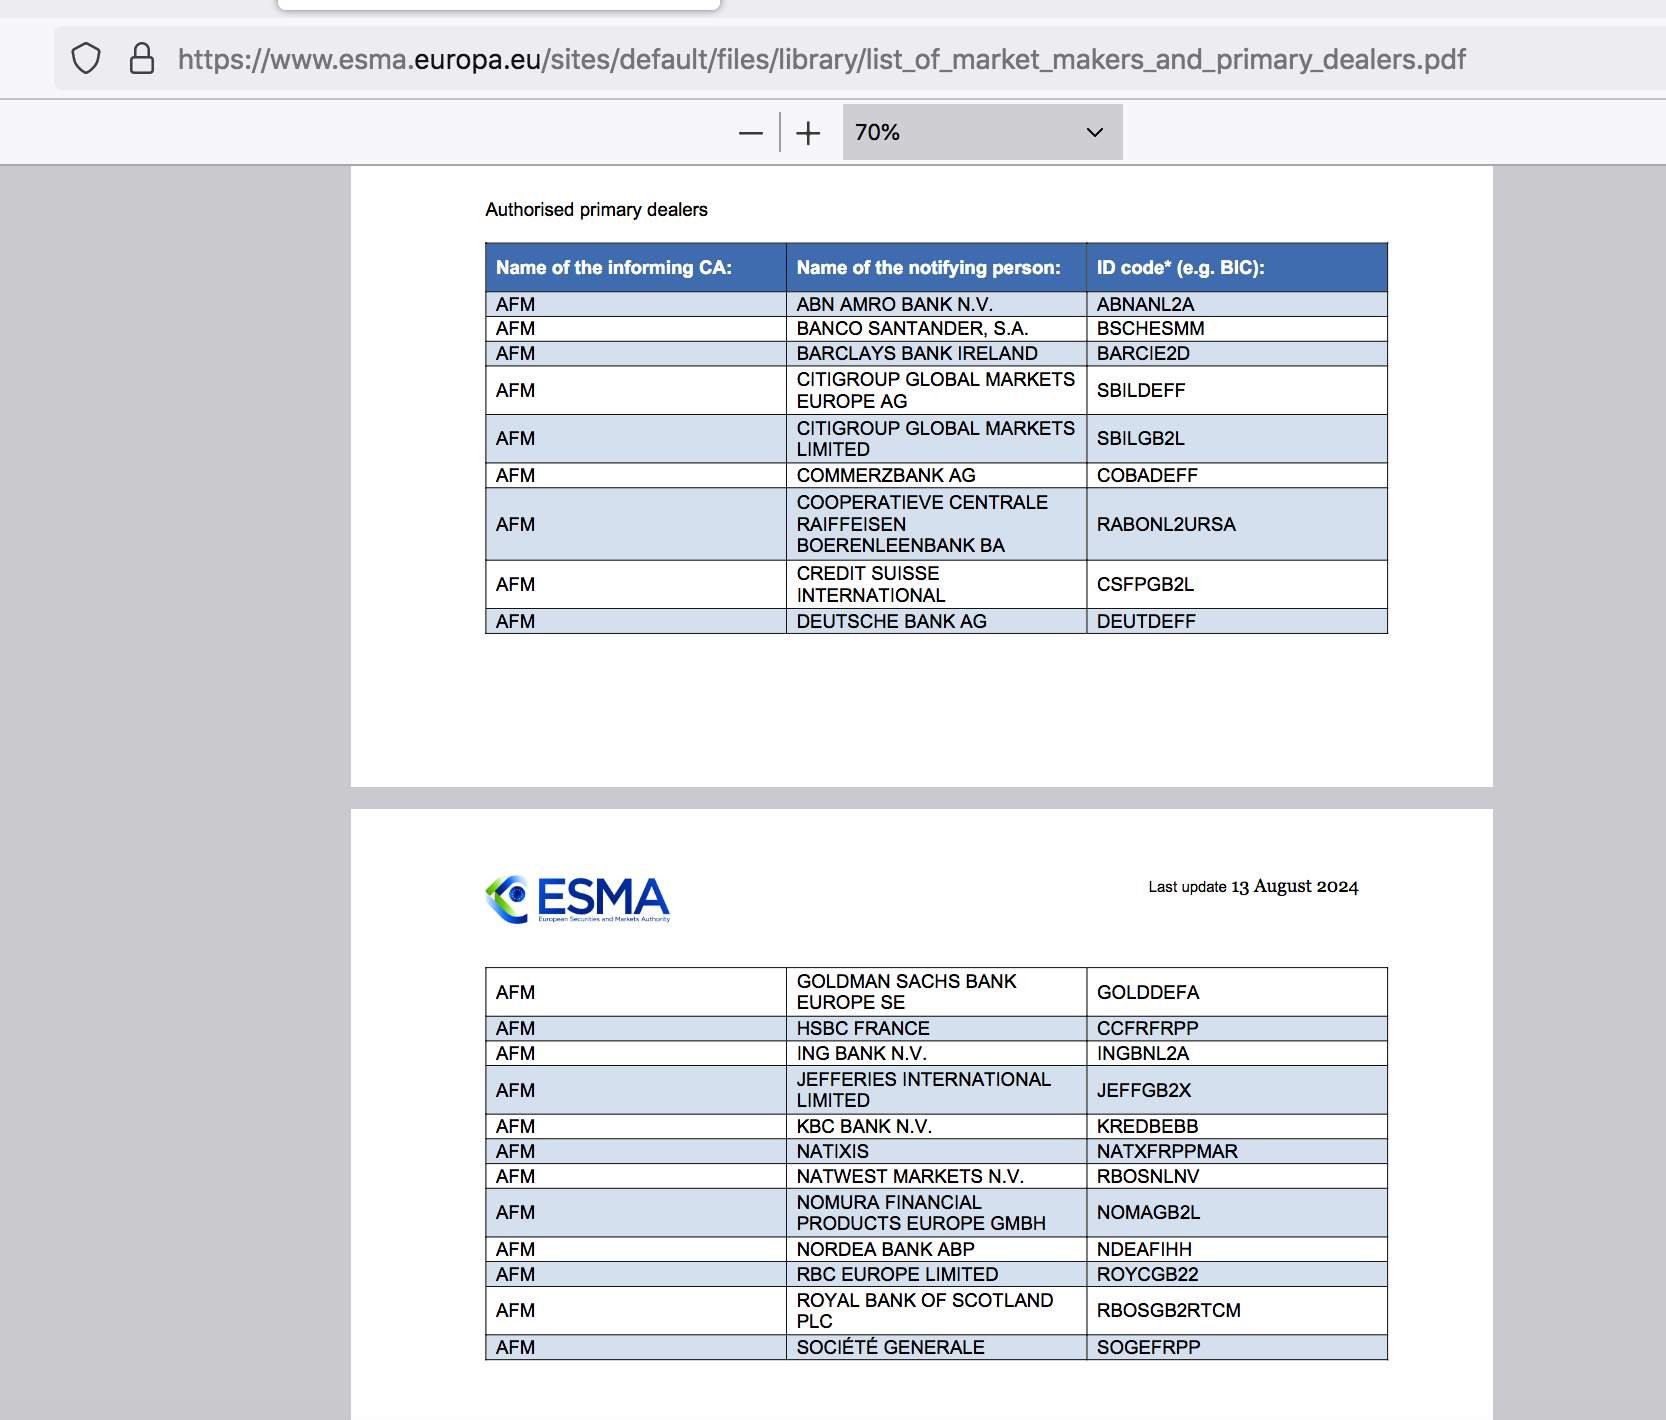Select the ABNANL2A code cell
1666x1420 pixels.
point(1237,304)
